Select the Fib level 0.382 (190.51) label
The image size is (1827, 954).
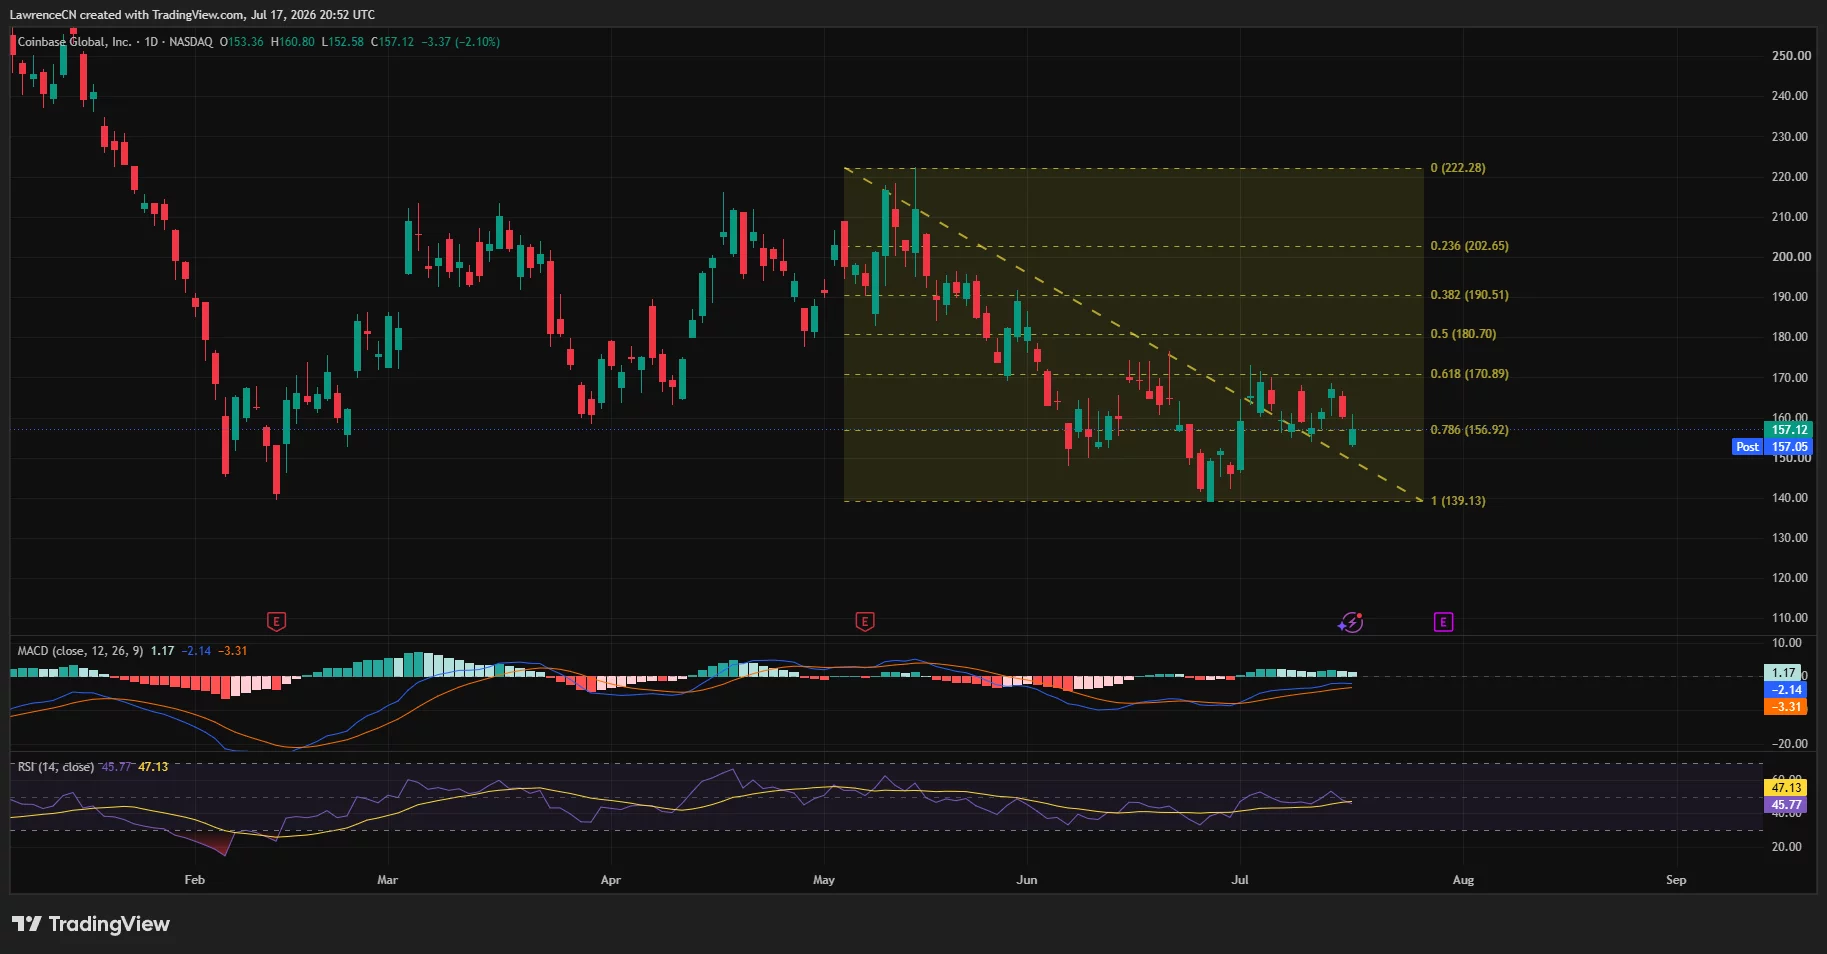[x=1469, y=295]
